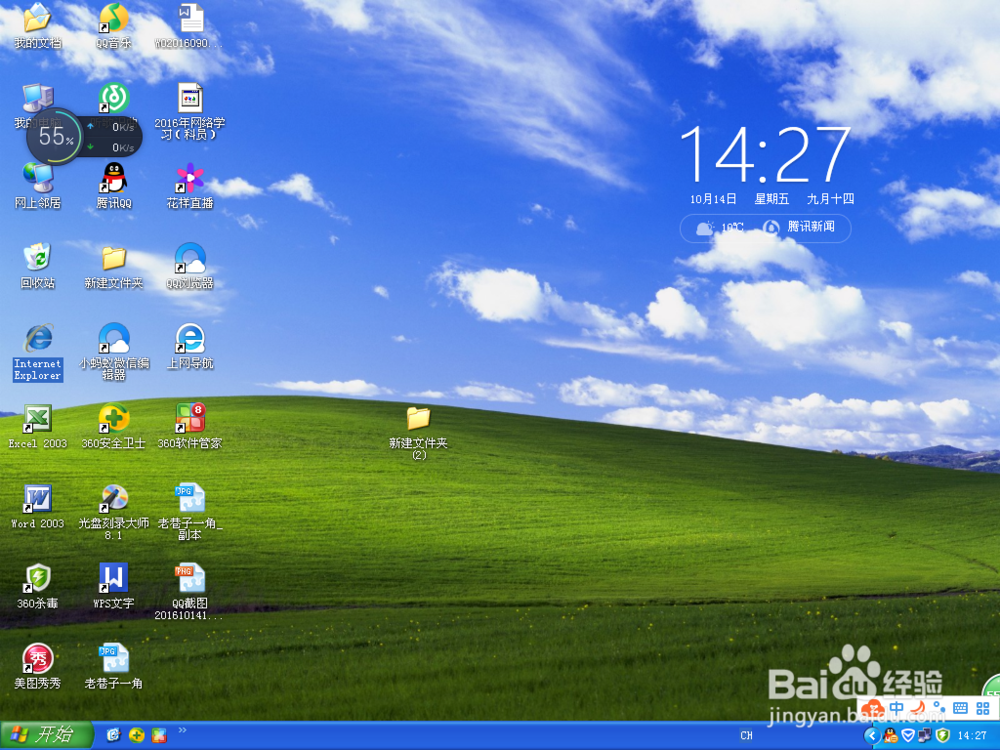Click the large 14:27 desktop clock widget
1000x750 pixels.
pos(765,155)
